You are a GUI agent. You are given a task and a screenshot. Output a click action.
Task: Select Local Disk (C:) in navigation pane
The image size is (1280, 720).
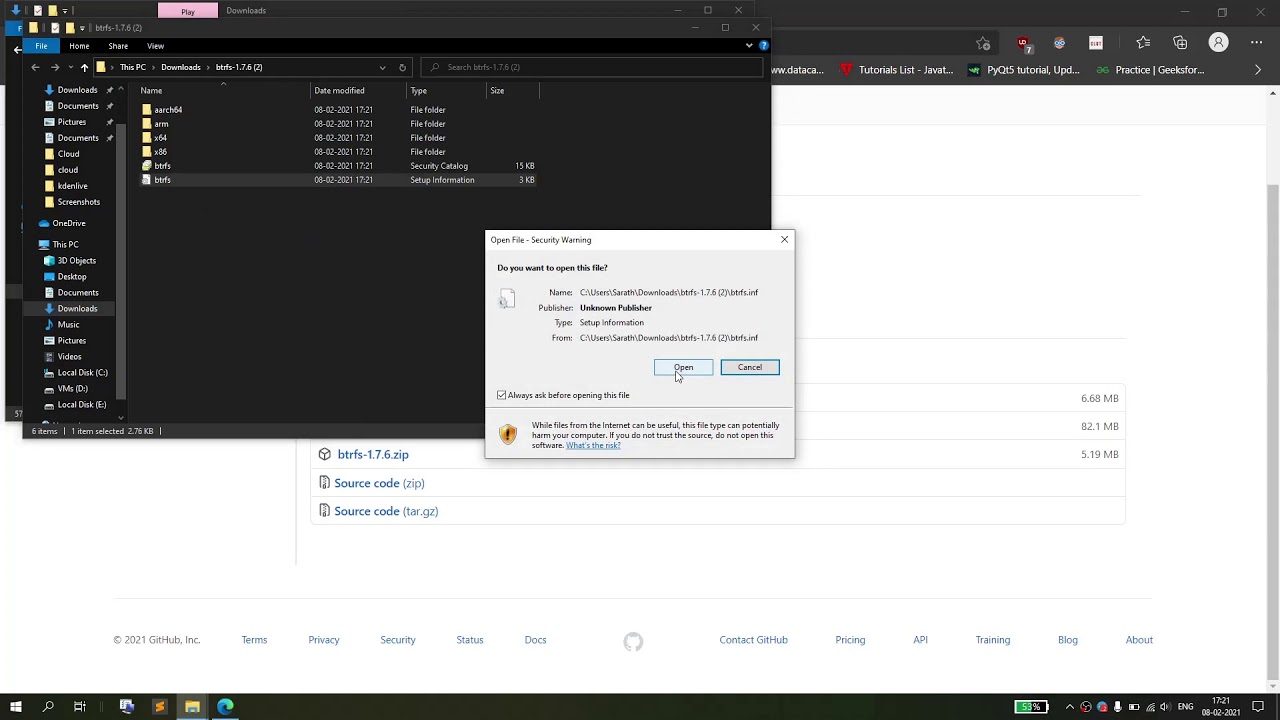pyautogui.click(x=82, y=372)
